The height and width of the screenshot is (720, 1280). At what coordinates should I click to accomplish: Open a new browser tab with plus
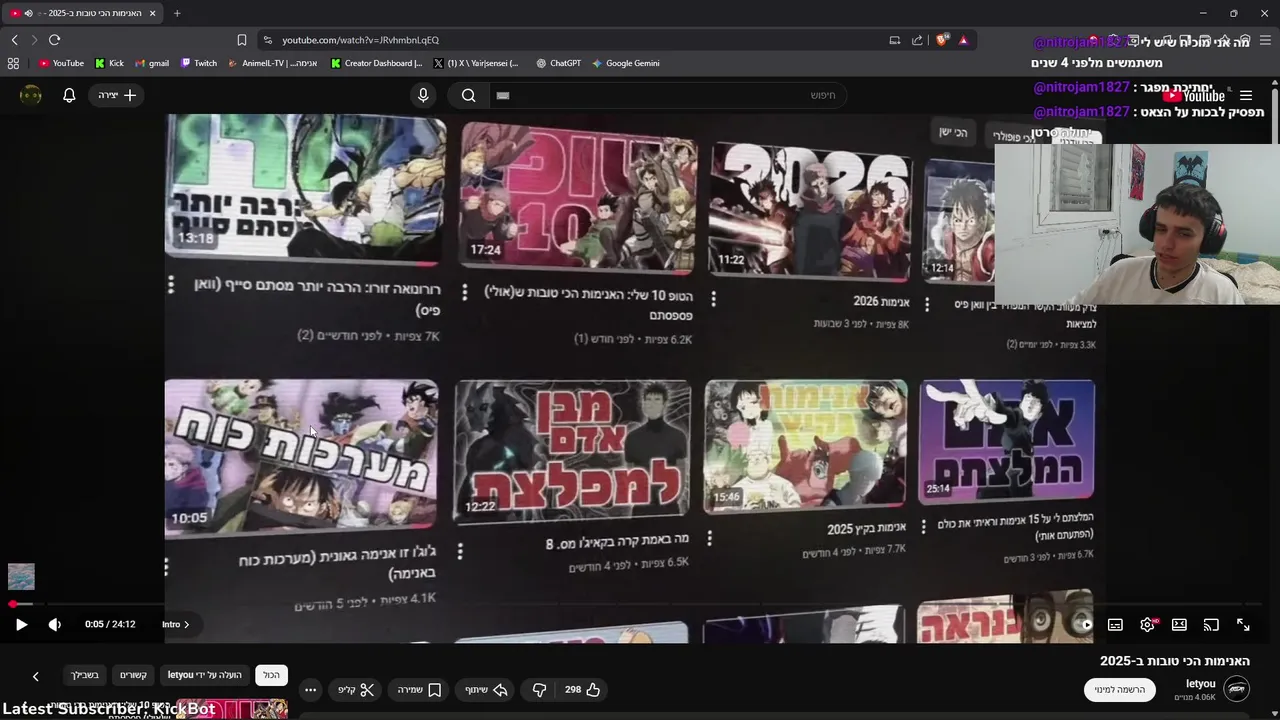[177, 13]
